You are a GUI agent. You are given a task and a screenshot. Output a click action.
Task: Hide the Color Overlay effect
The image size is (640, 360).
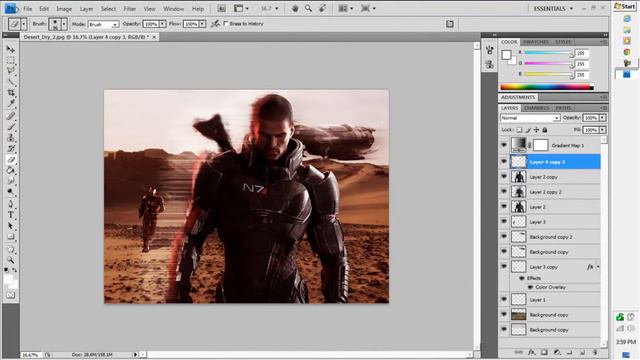pyautogui.click(x=530, y=287)
